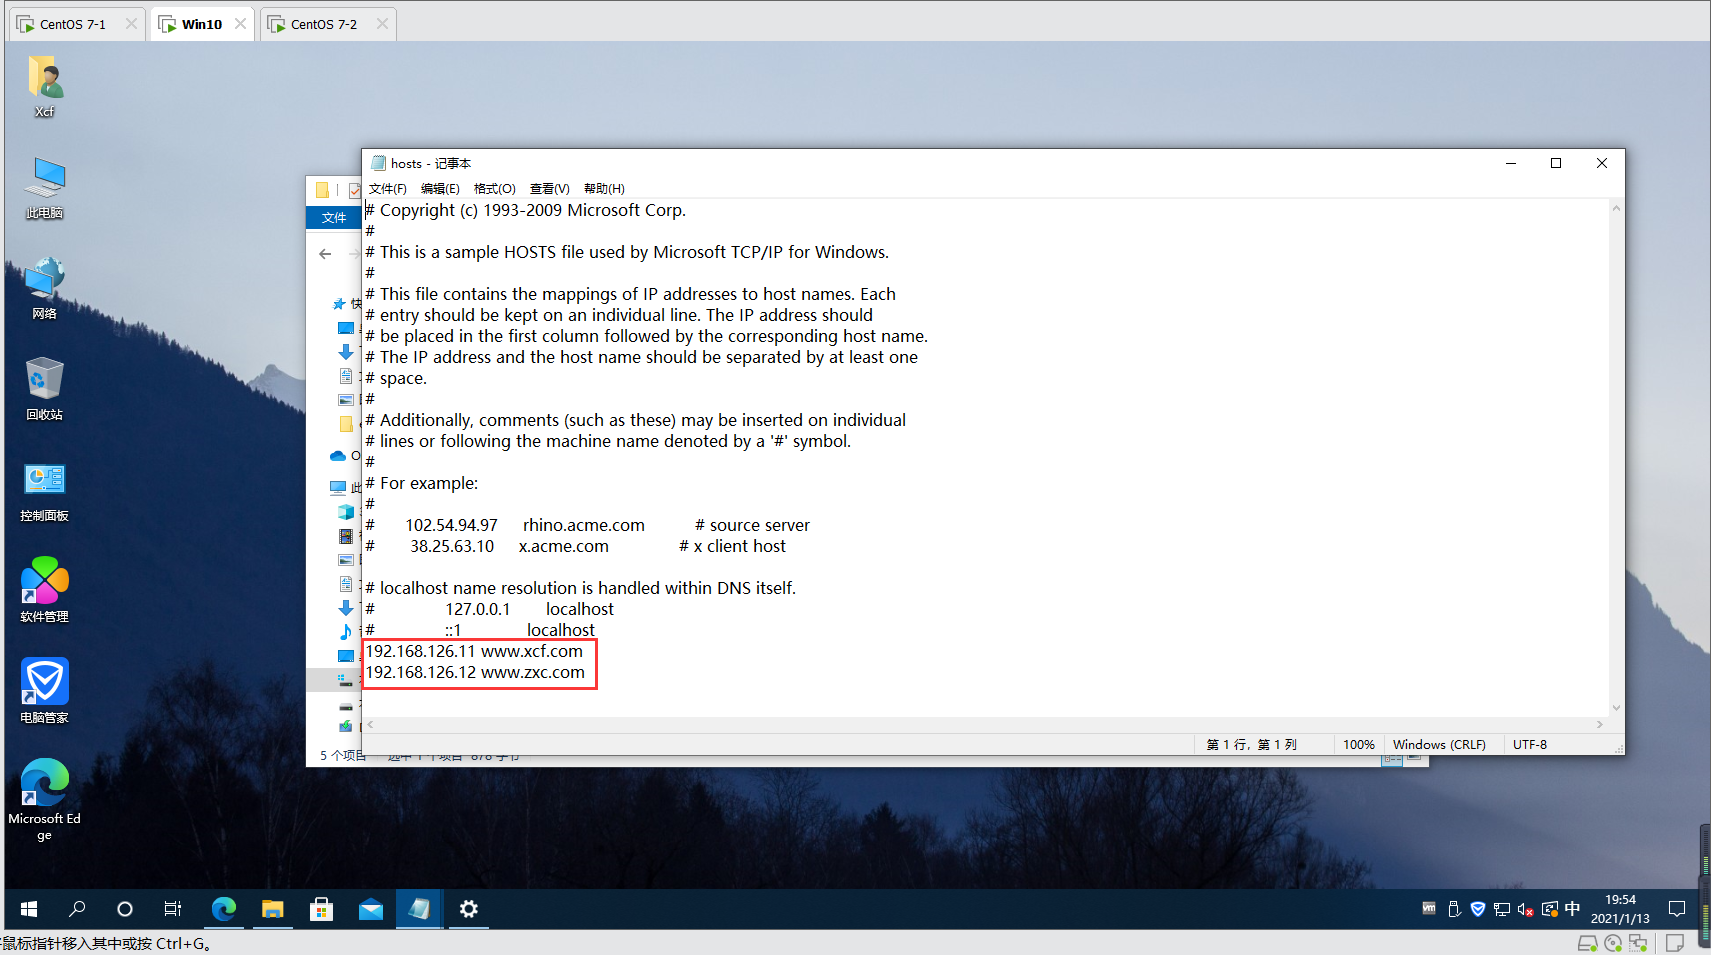The width and height of the screenshot is (1711, 955).
Task: Click the 192.168.126.11 www.xcf.com line
Action: click(474, 651)
